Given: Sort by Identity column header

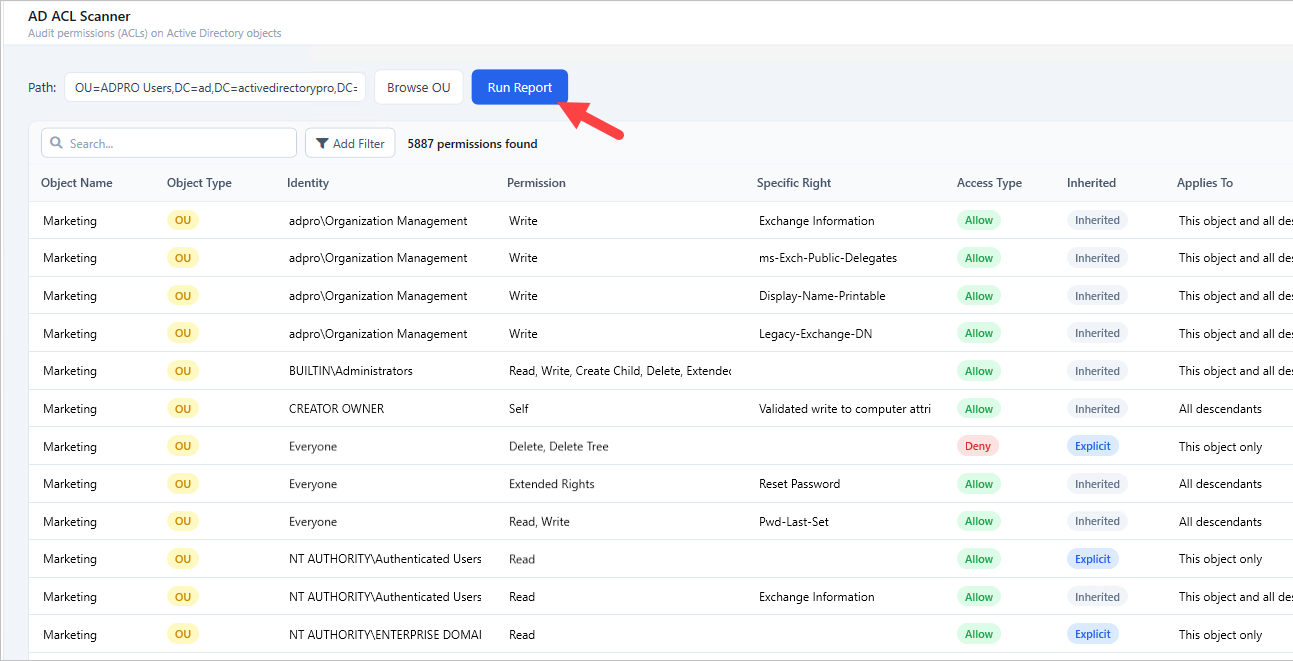Looking at the screenshot, I should [x=308, y=183].
